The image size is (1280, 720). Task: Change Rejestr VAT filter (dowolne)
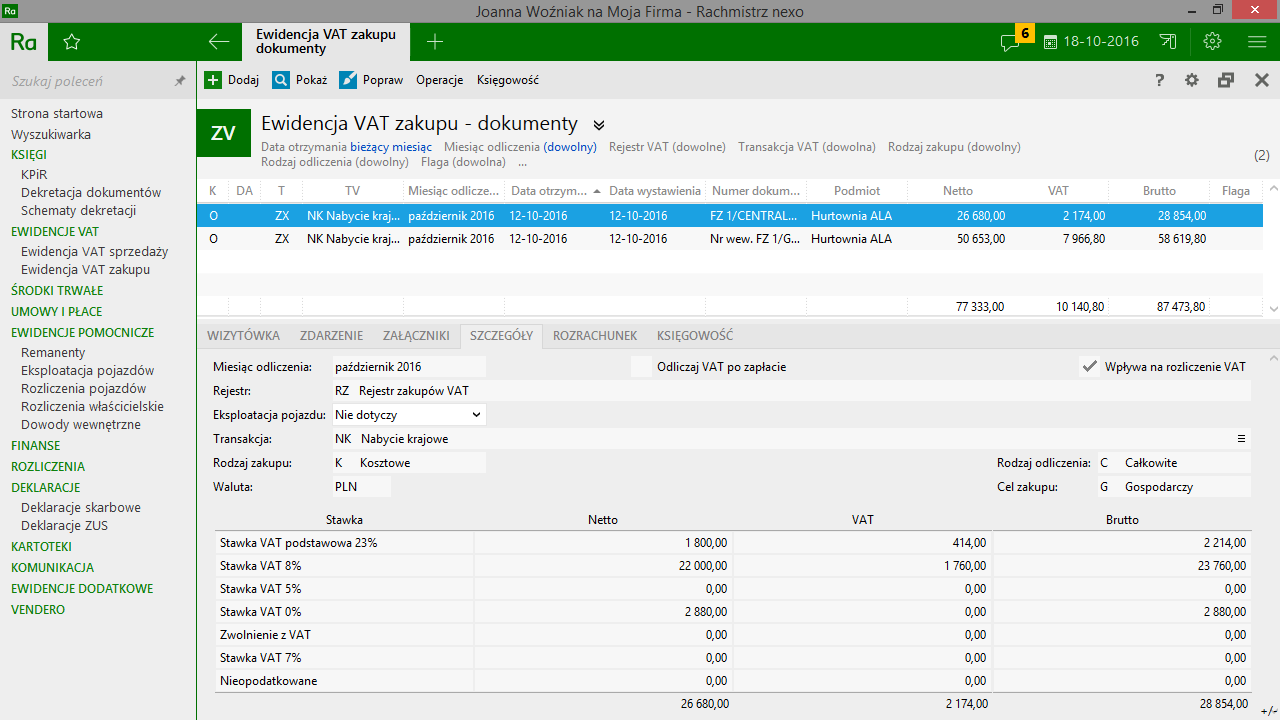(699, 147)
